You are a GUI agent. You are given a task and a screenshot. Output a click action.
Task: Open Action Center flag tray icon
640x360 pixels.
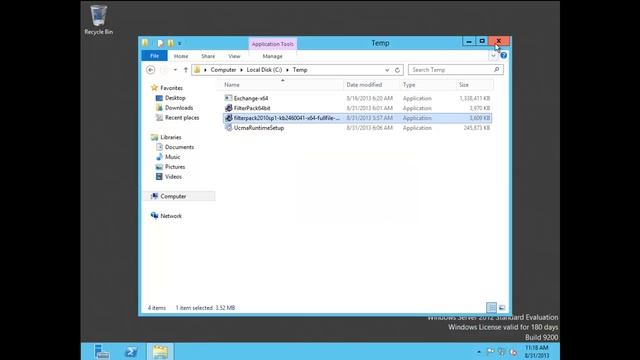[x=490, y=351]
